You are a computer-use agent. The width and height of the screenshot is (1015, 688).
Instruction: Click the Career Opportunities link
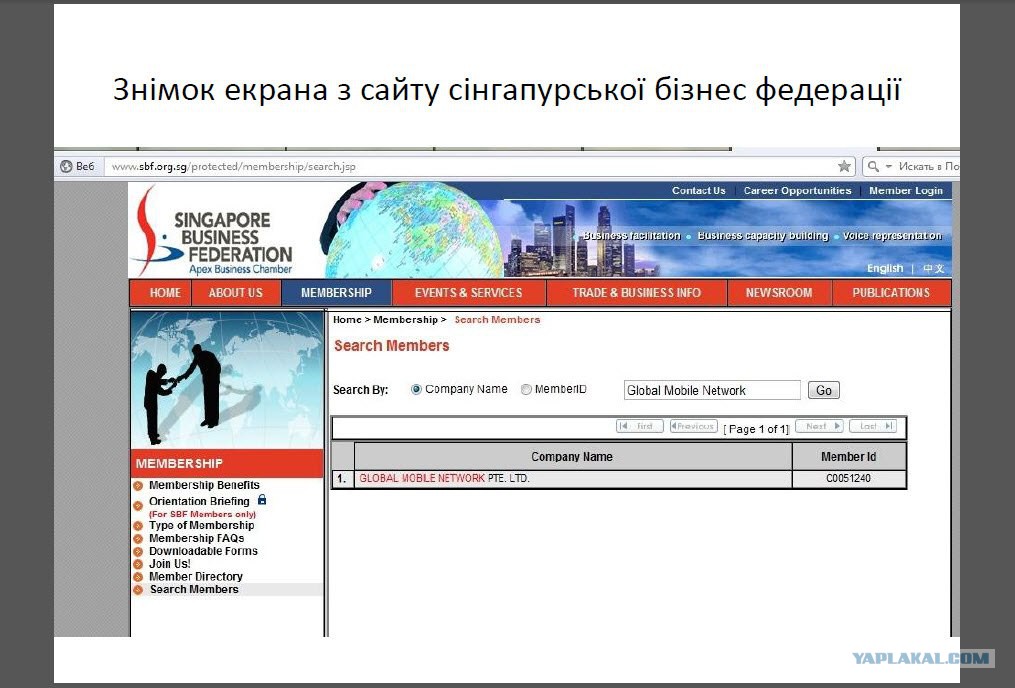[797, 190]
